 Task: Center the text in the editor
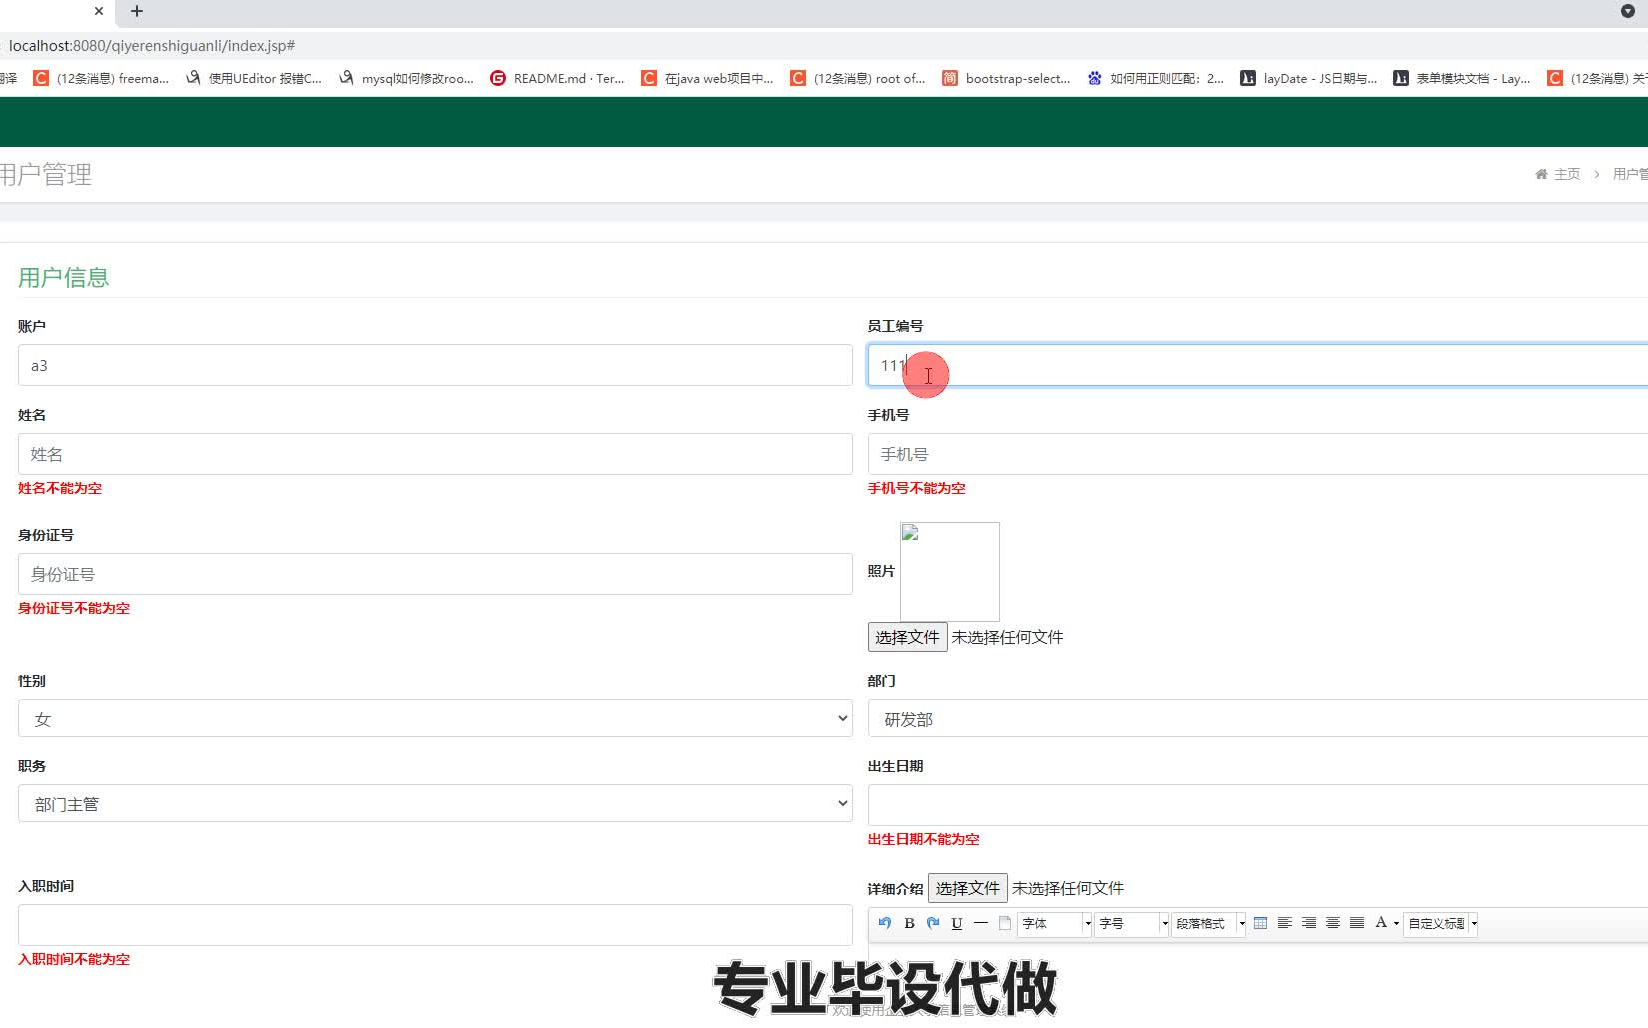tap(1333, 923)
